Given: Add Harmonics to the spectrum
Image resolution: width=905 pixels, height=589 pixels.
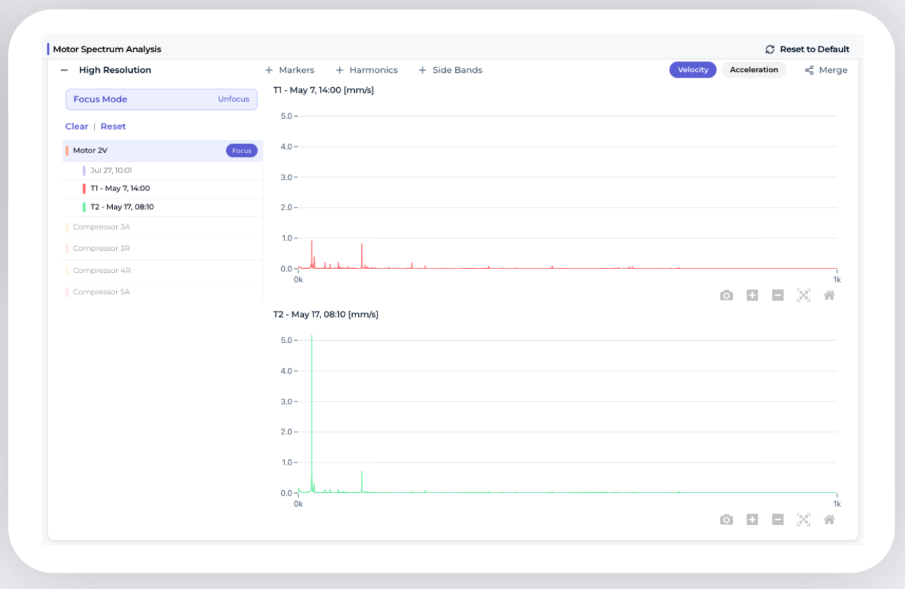Looking at the screenshot, I should [x=367, y=70].
